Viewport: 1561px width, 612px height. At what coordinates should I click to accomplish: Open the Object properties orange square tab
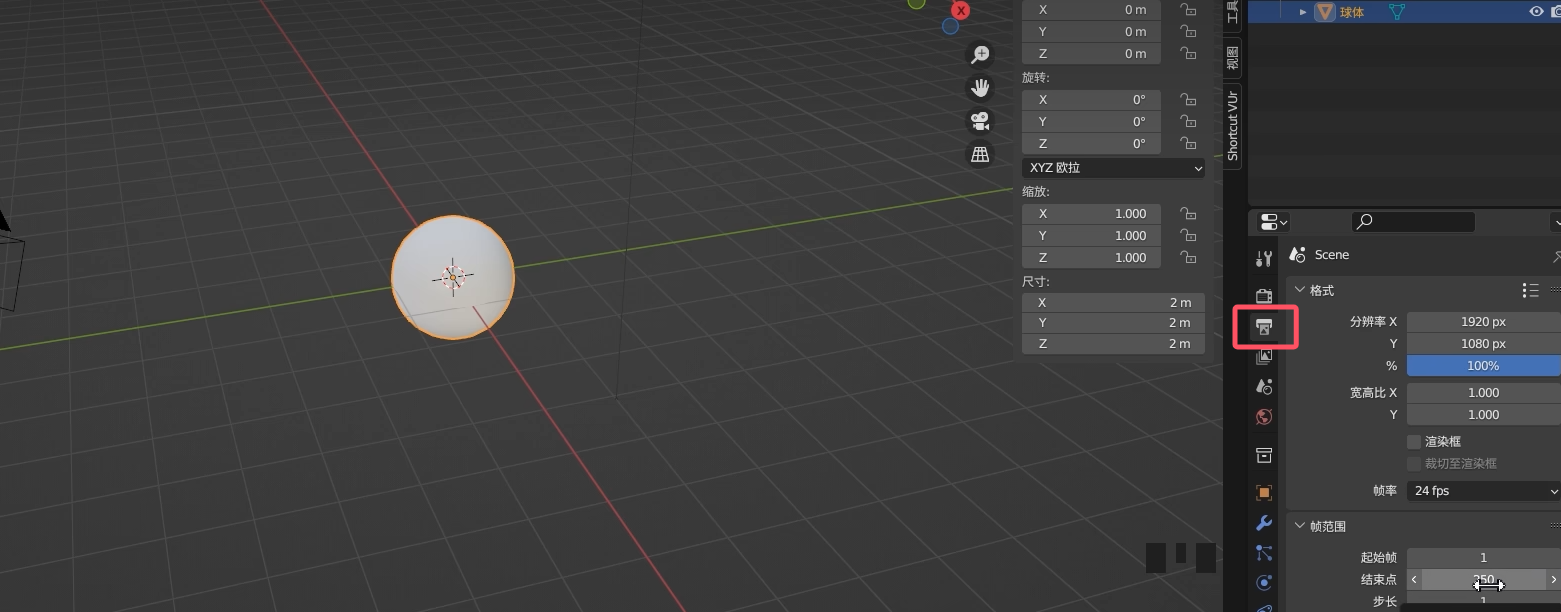pos(1264,493)
